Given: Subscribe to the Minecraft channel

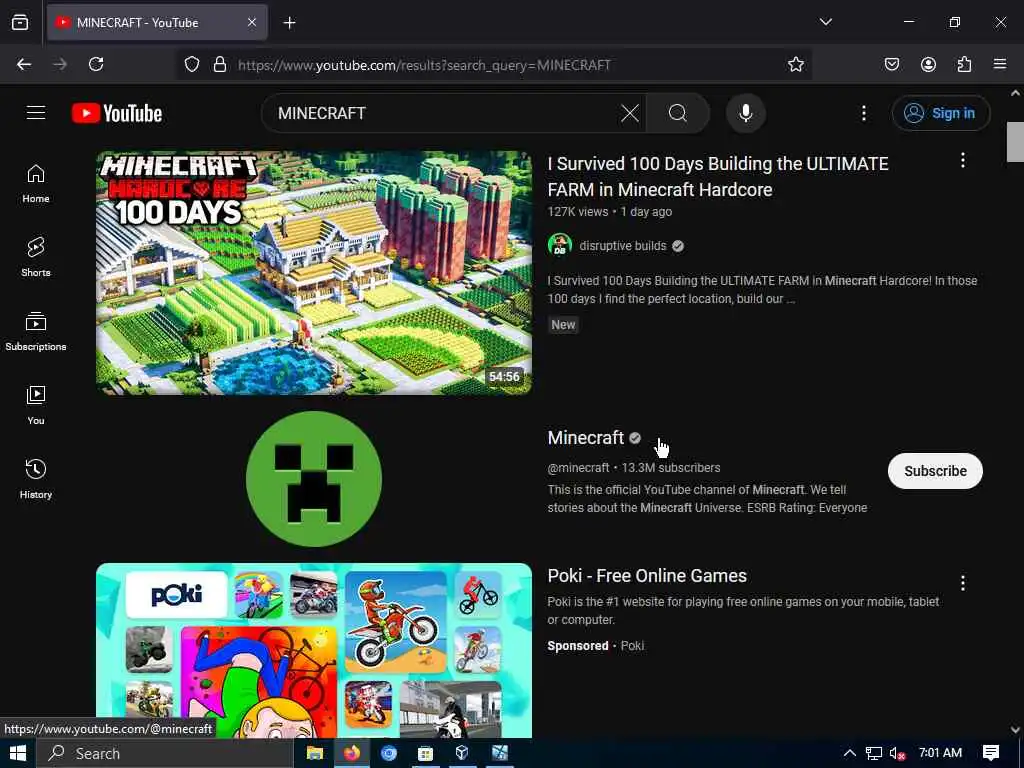Looking at the screenshot, I should [935, 471].
